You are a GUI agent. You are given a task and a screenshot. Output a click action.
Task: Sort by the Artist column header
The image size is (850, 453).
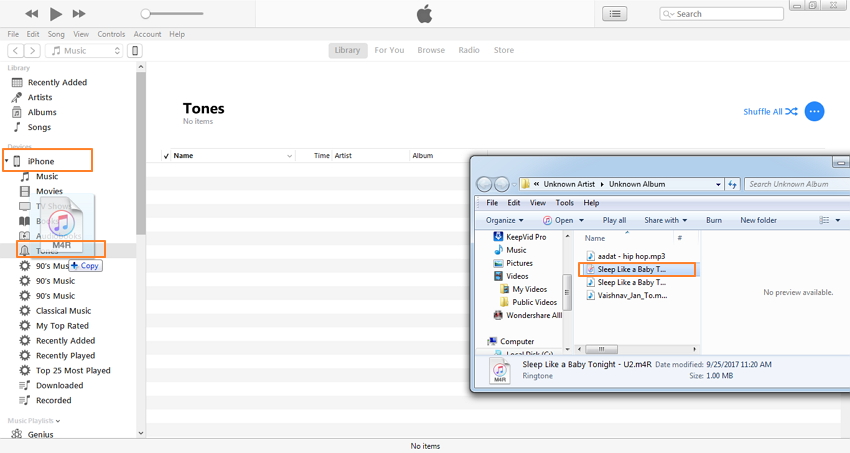[x=343, y=156]
